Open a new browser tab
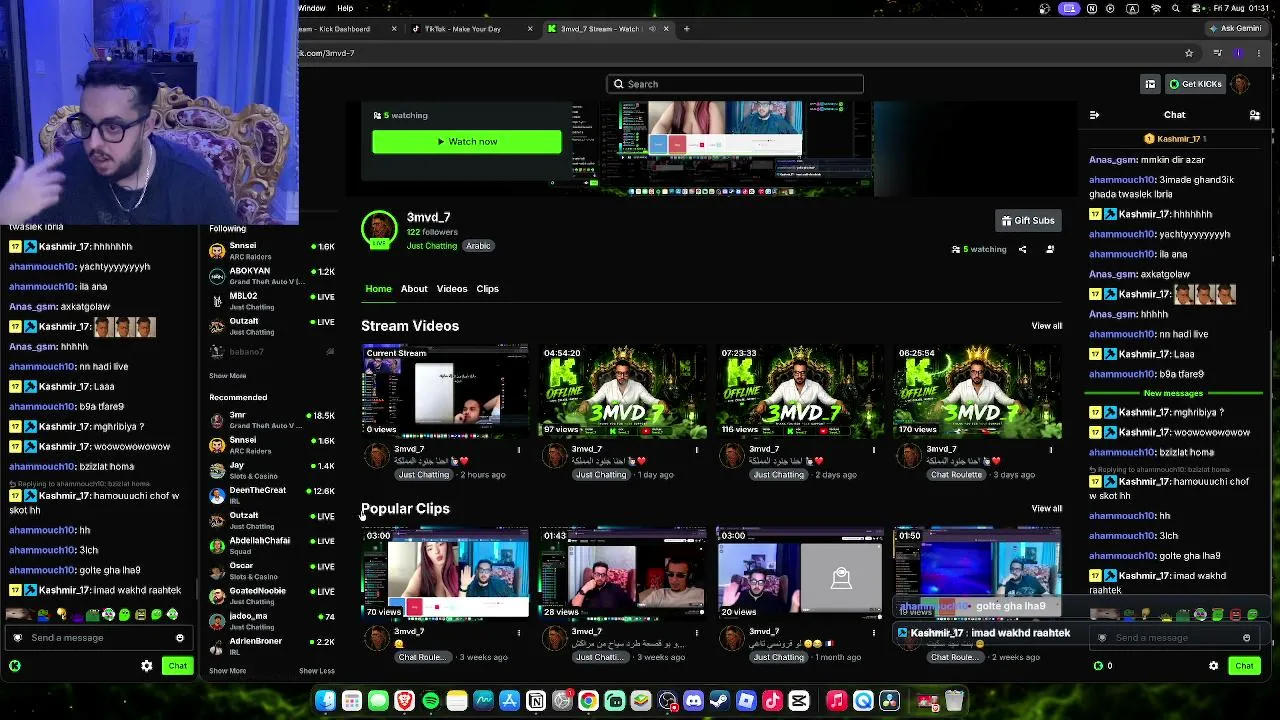The width and height of the screenshot is (1280, 720). (686, 29)
